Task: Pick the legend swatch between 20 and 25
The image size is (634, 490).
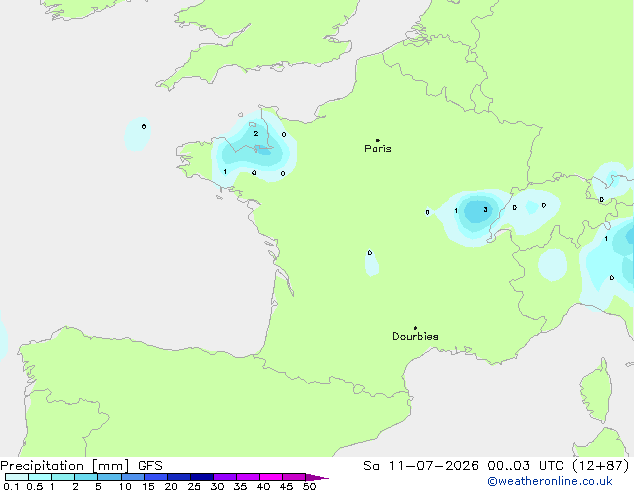Action: 178,477
